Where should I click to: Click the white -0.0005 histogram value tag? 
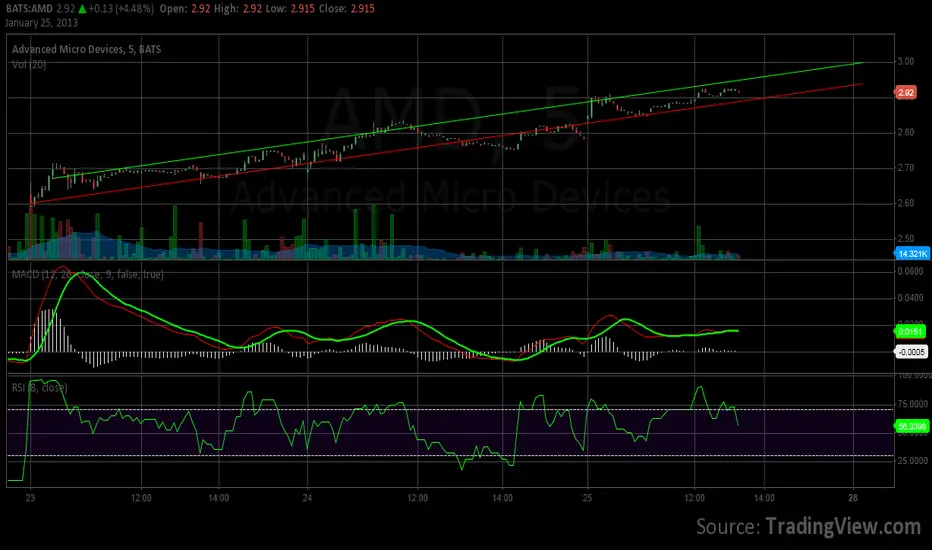click(911, 352)
